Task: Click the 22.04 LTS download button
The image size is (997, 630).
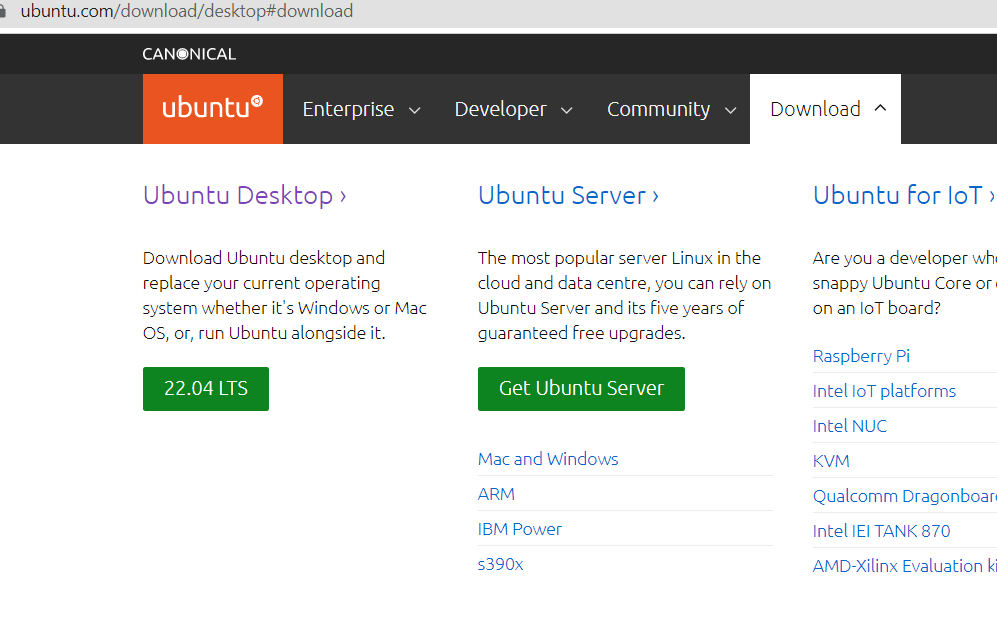Action: pyautogui.click(x=206, y=388)
